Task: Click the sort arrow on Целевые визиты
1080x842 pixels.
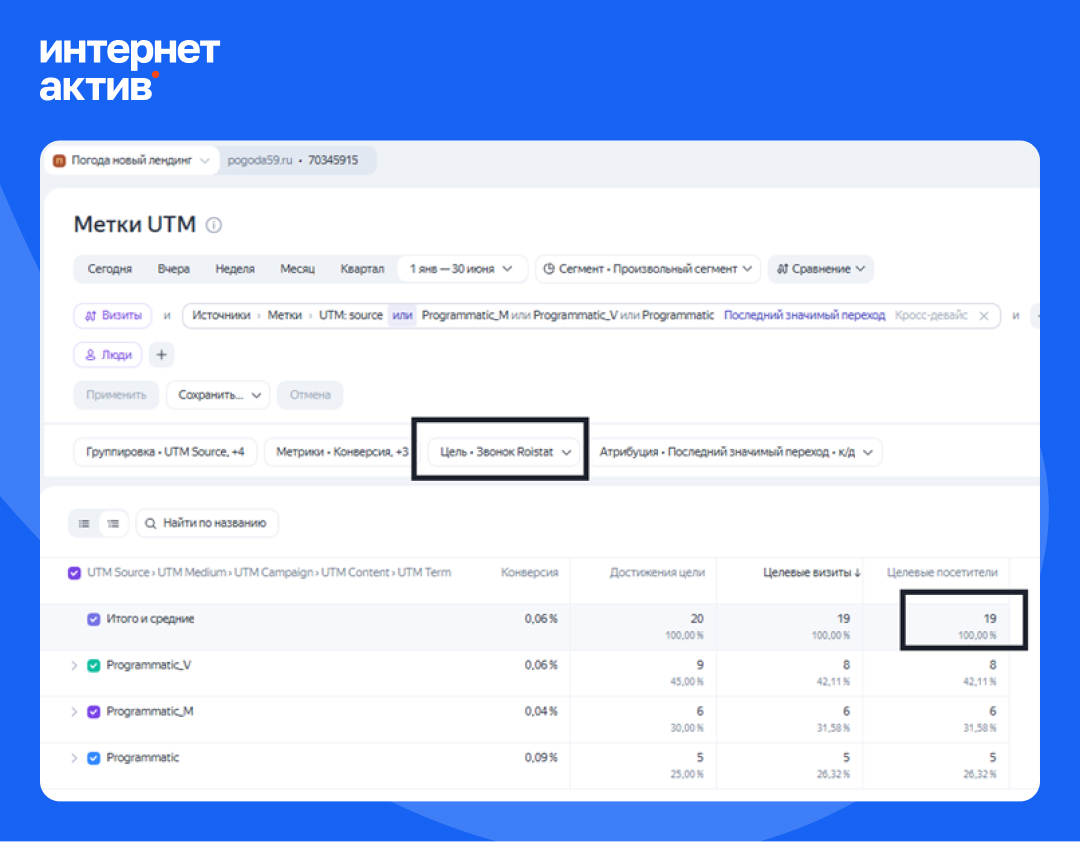Action: (x=858, y=573)
